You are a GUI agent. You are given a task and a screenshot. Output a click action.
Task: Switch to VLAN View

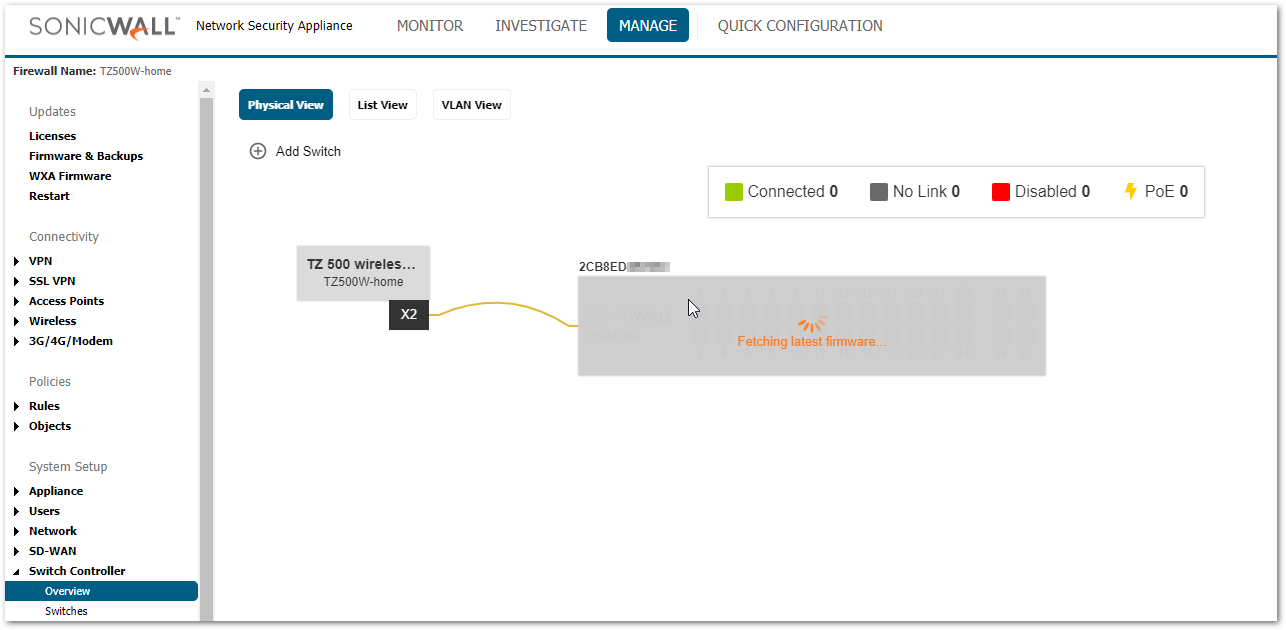(x=471, y=105)
